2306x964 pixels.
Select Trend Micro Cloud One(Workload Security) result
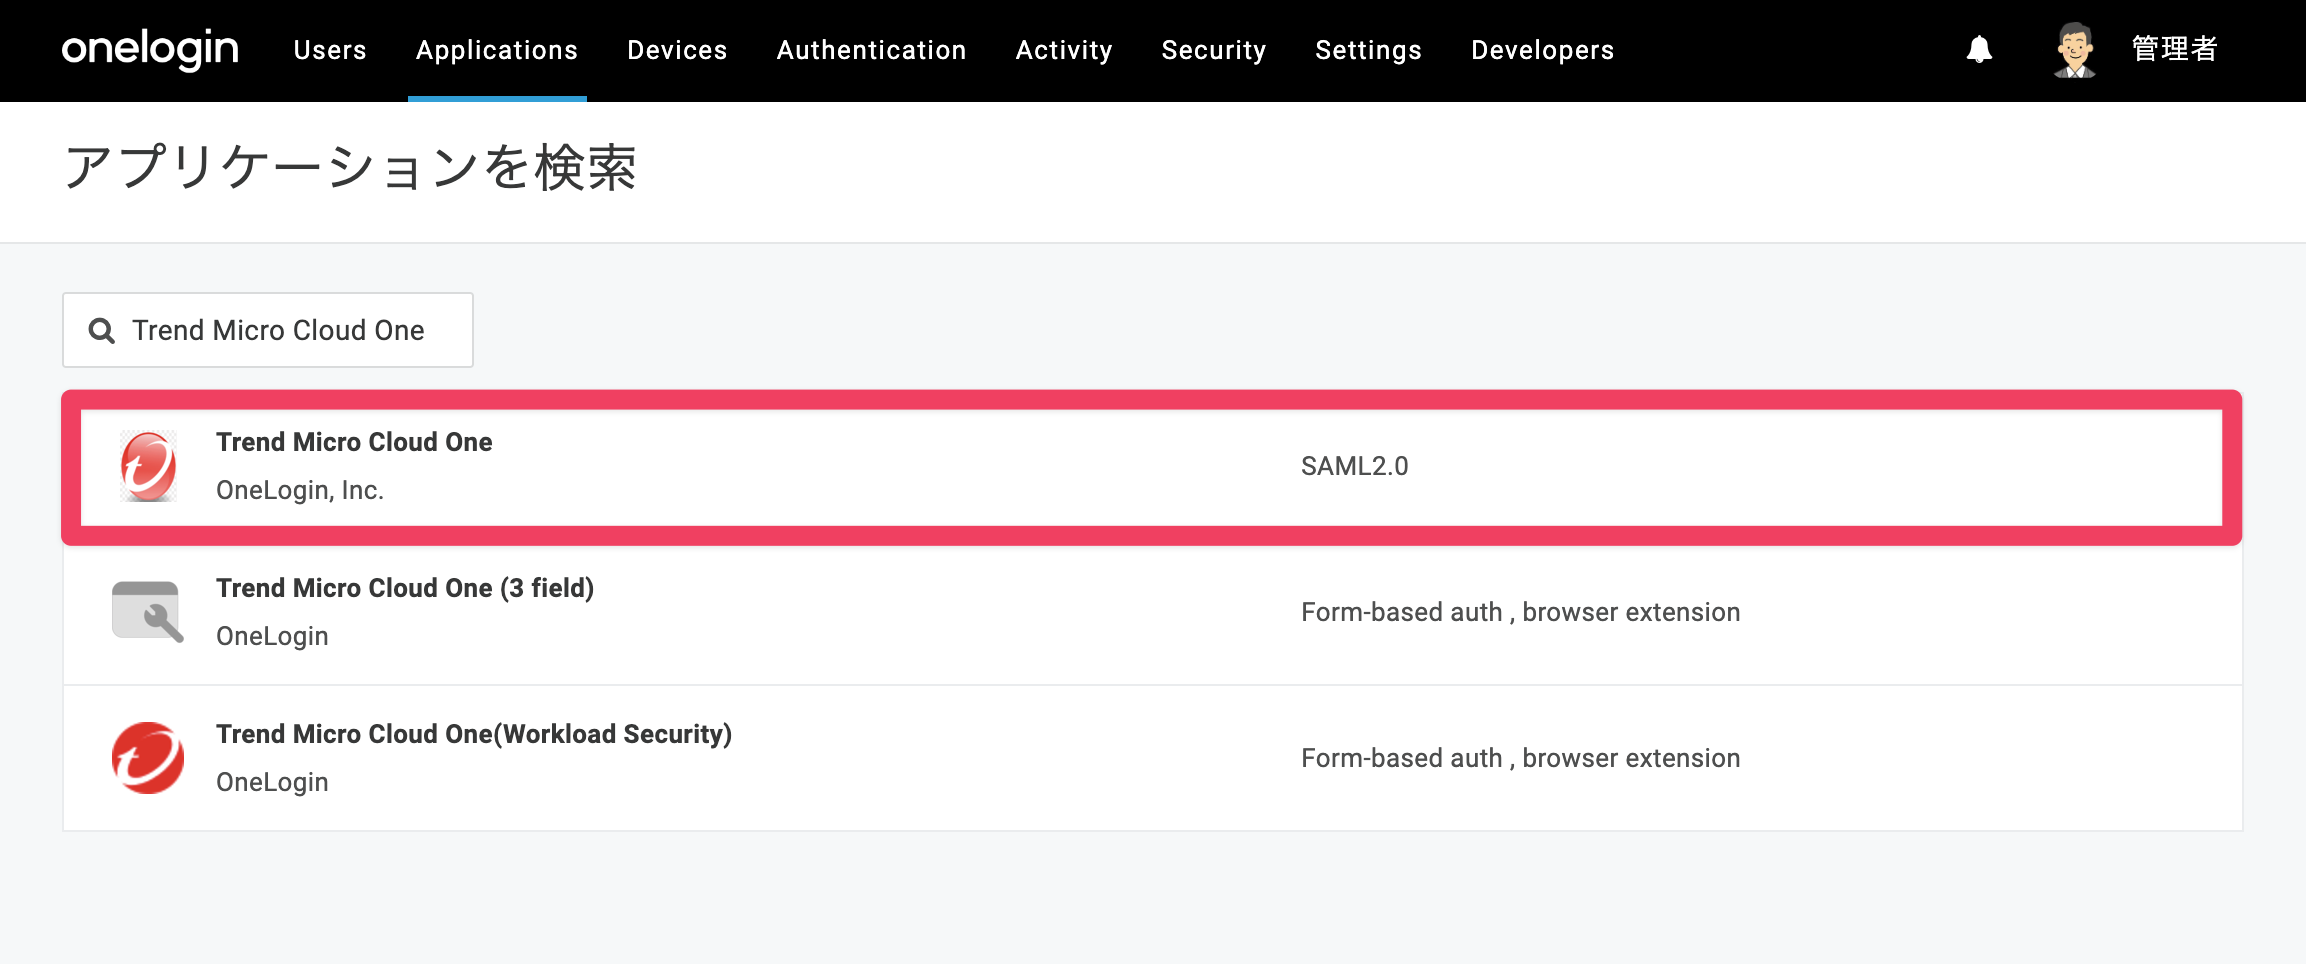point(1153,758)
